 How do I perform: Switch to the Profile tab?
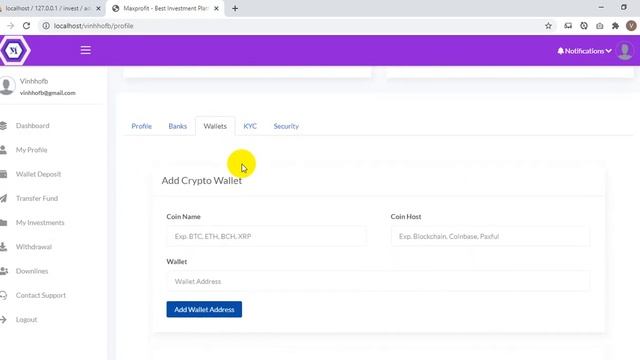tap(142, 126)
